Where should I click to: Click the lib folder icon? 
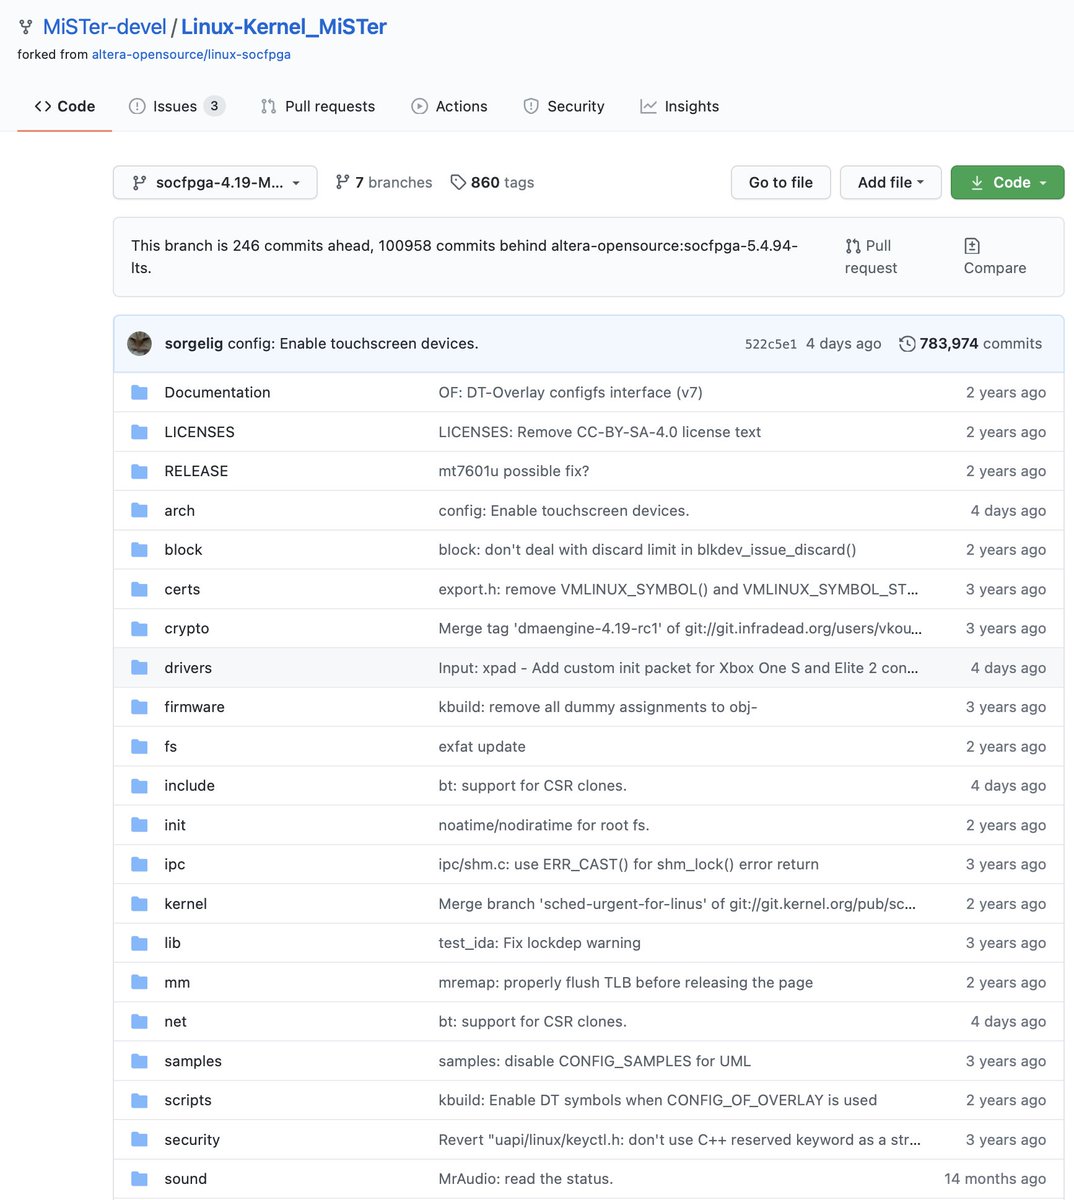140,943
